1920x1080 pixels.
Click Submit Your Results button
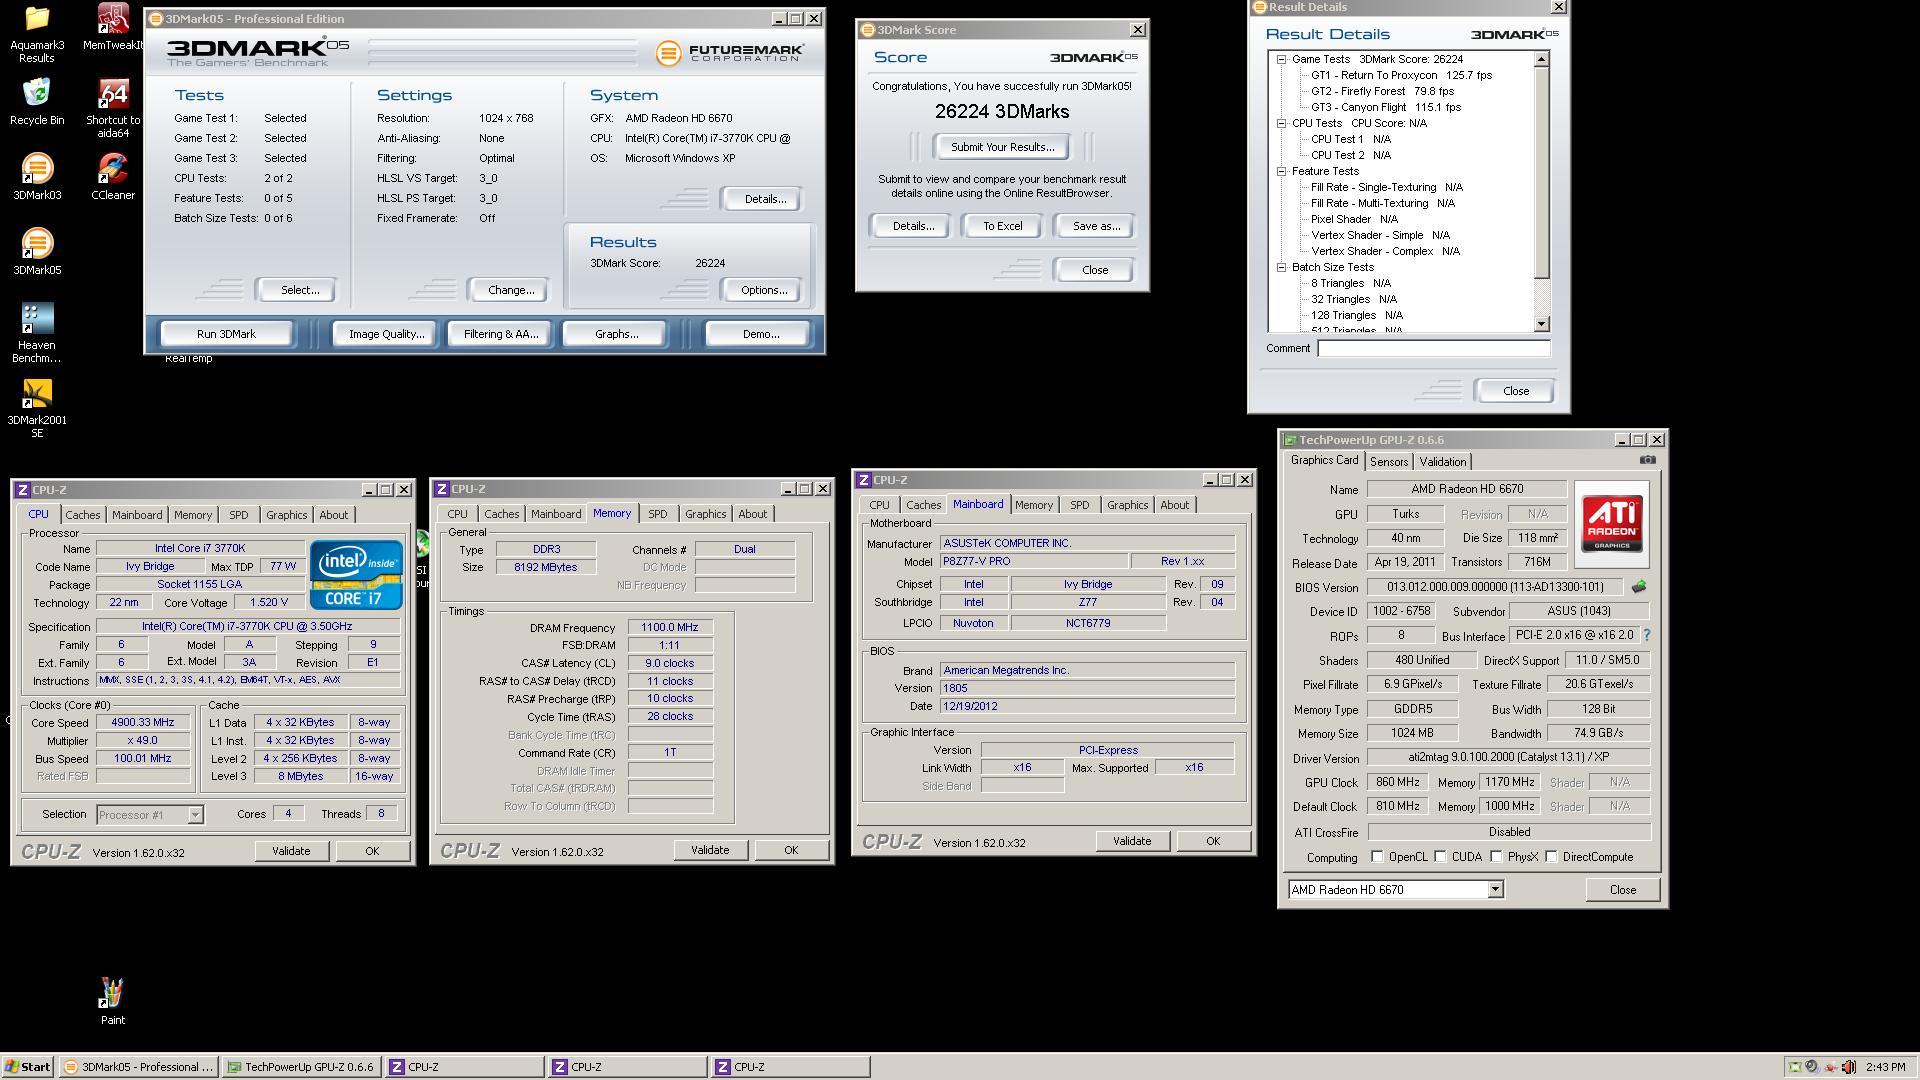click(x=1002, y=147)
